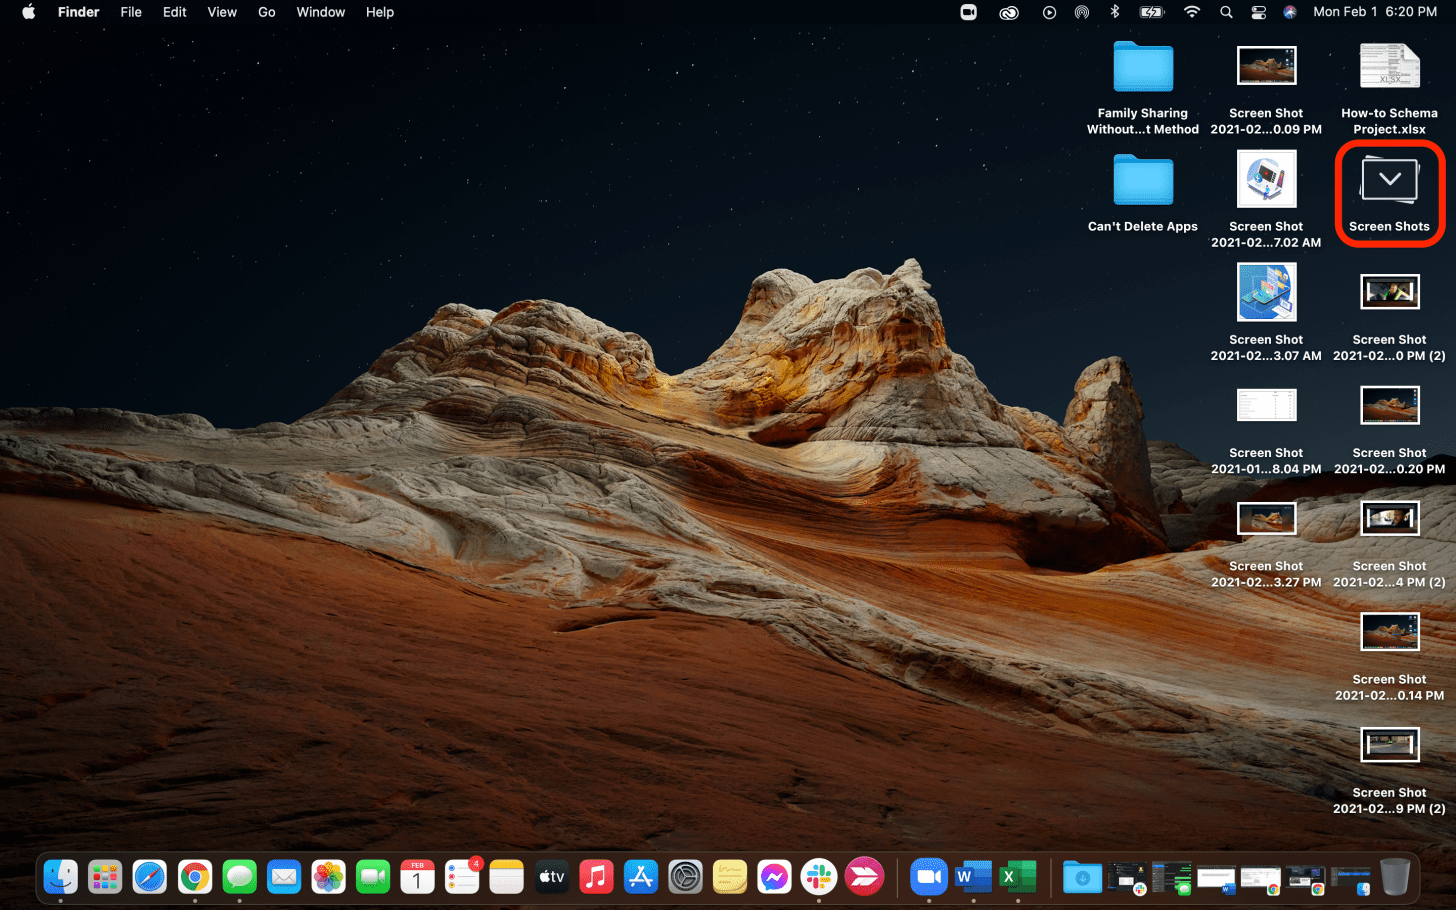This screenshot has width=1456, height=910.
Task: Click the Wi-Fi status icon
Action: tap(1191, 12)
